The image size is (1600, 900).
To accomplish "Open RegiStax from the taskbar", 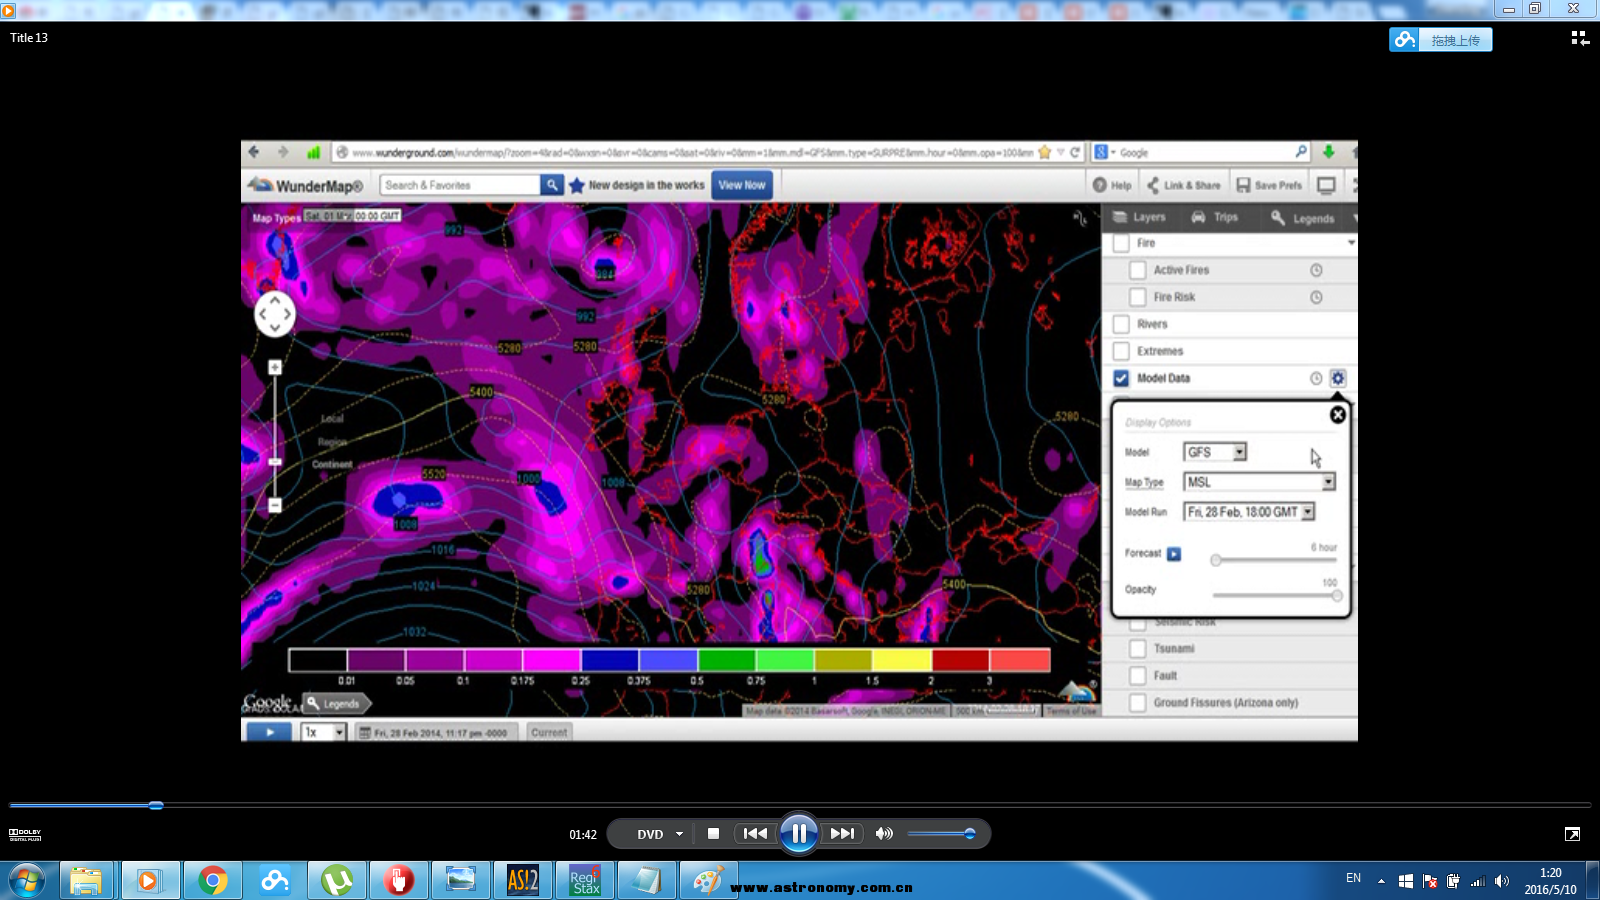I will tap(585, 881).
